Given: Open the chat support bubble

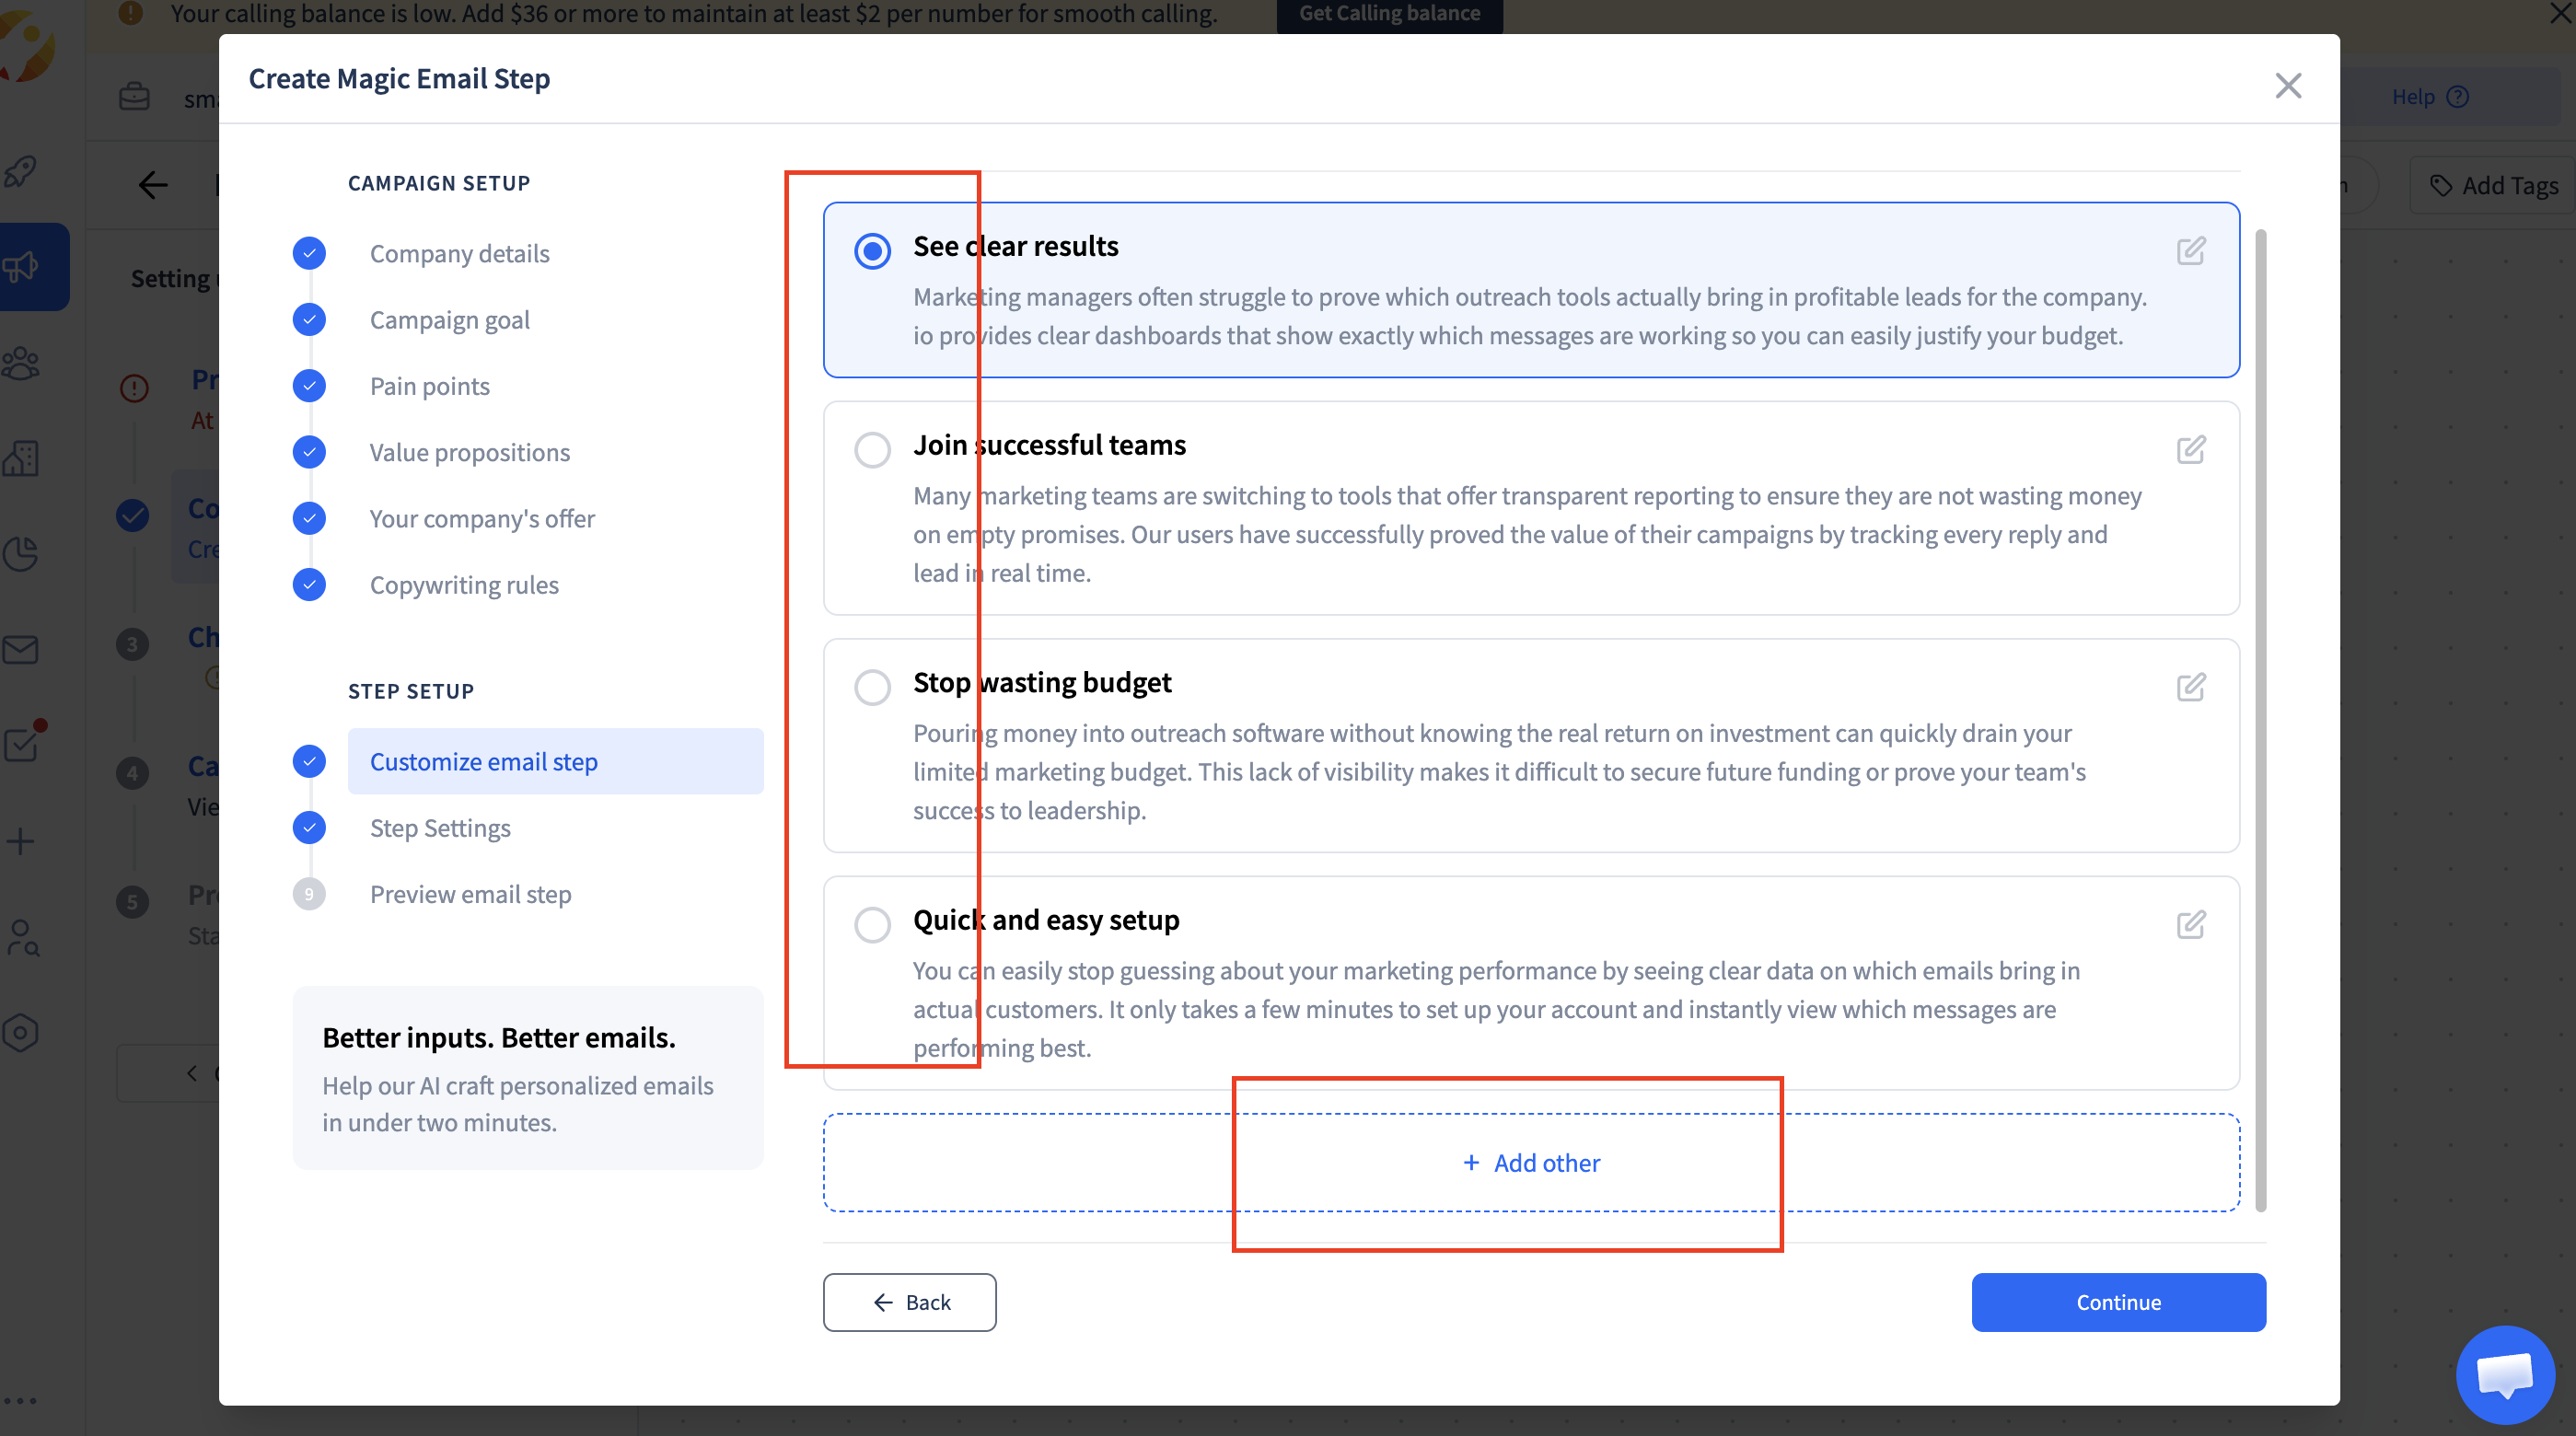Looking at the screenshot, I should 2504,1374.
